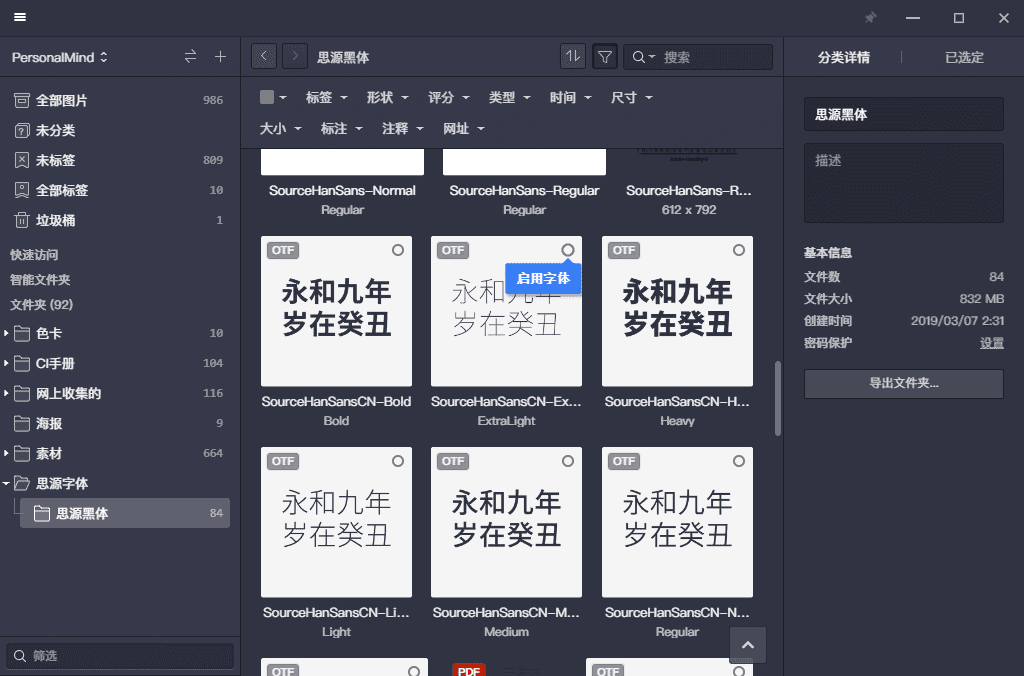Click the scroll-to-top arrow button
The height and width of the screenshot is (676, 1024).
tap(748, 645)
